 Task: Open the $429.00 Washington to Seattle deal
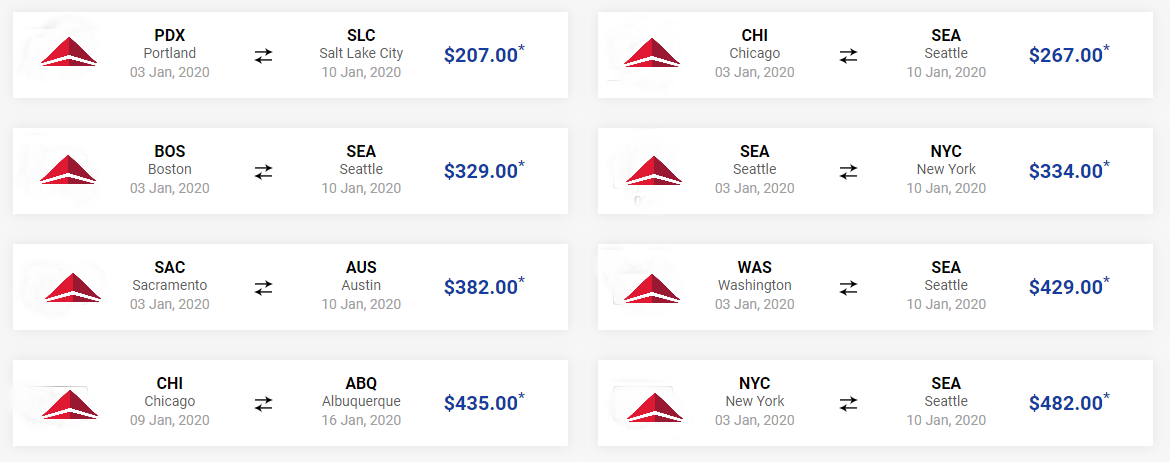(1069, 286)
